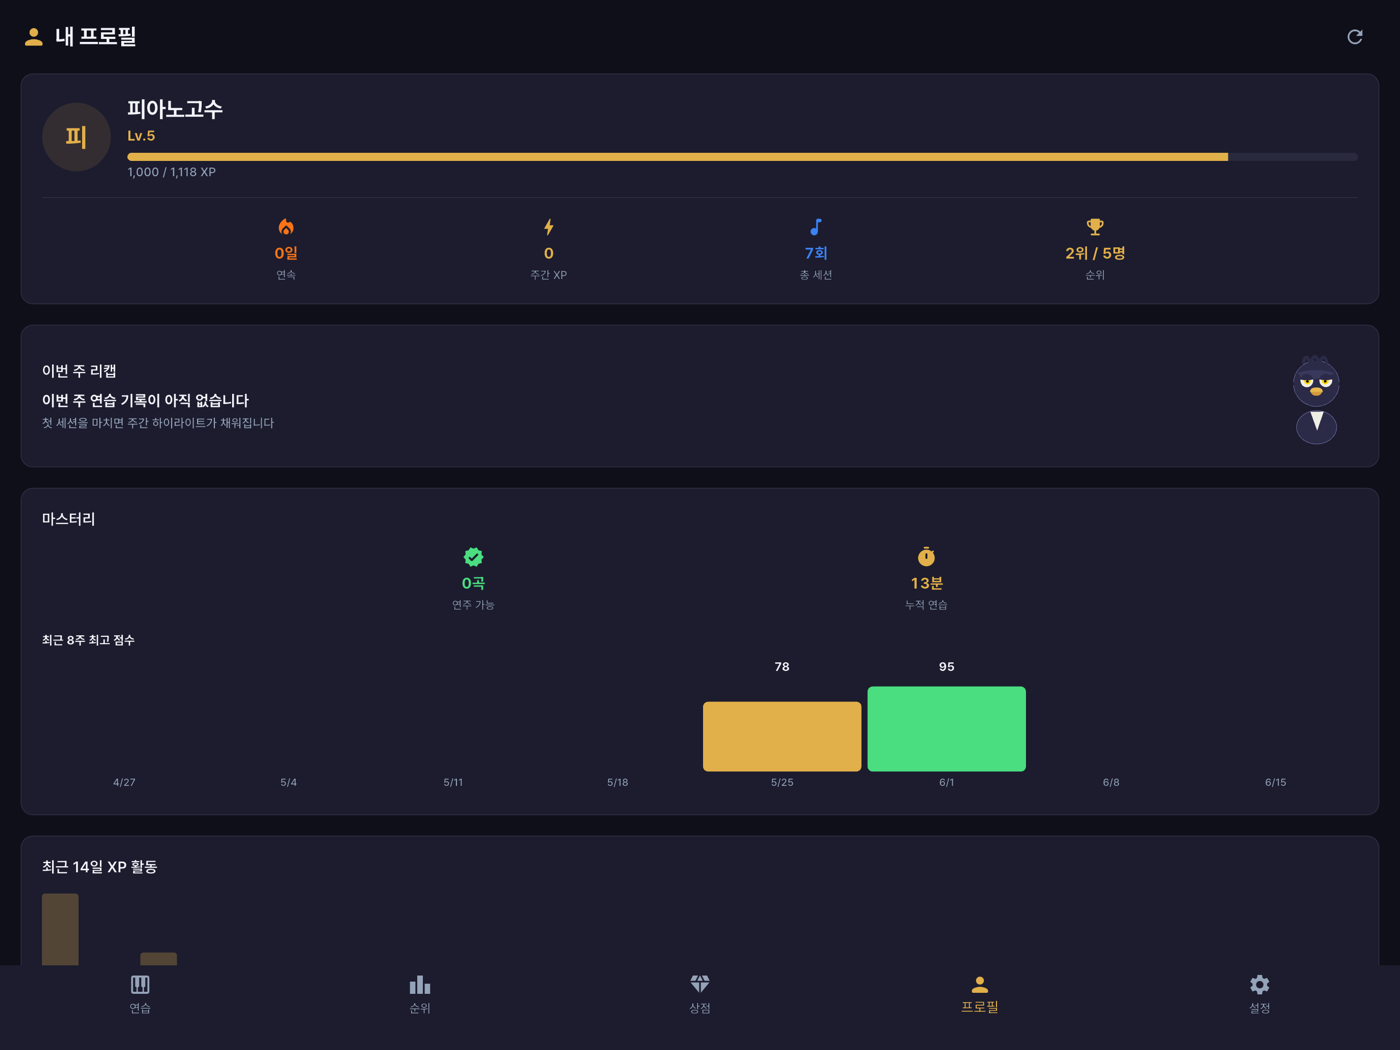Click the trophy ranking icon
The width and height of the screenshot is (1400, 1050).
click(x=1095, y=227)
